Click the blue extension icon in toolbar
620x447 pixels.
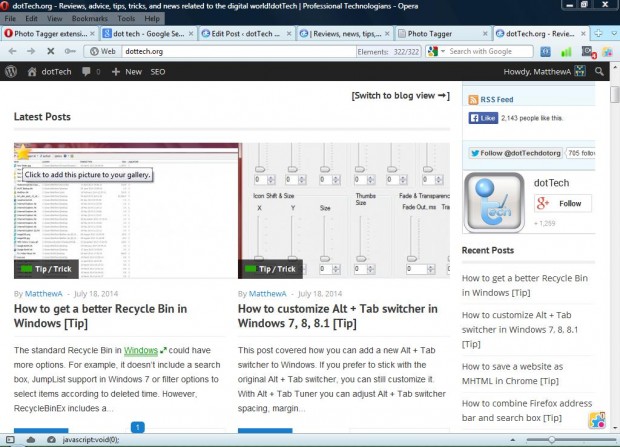pos(546,51)
